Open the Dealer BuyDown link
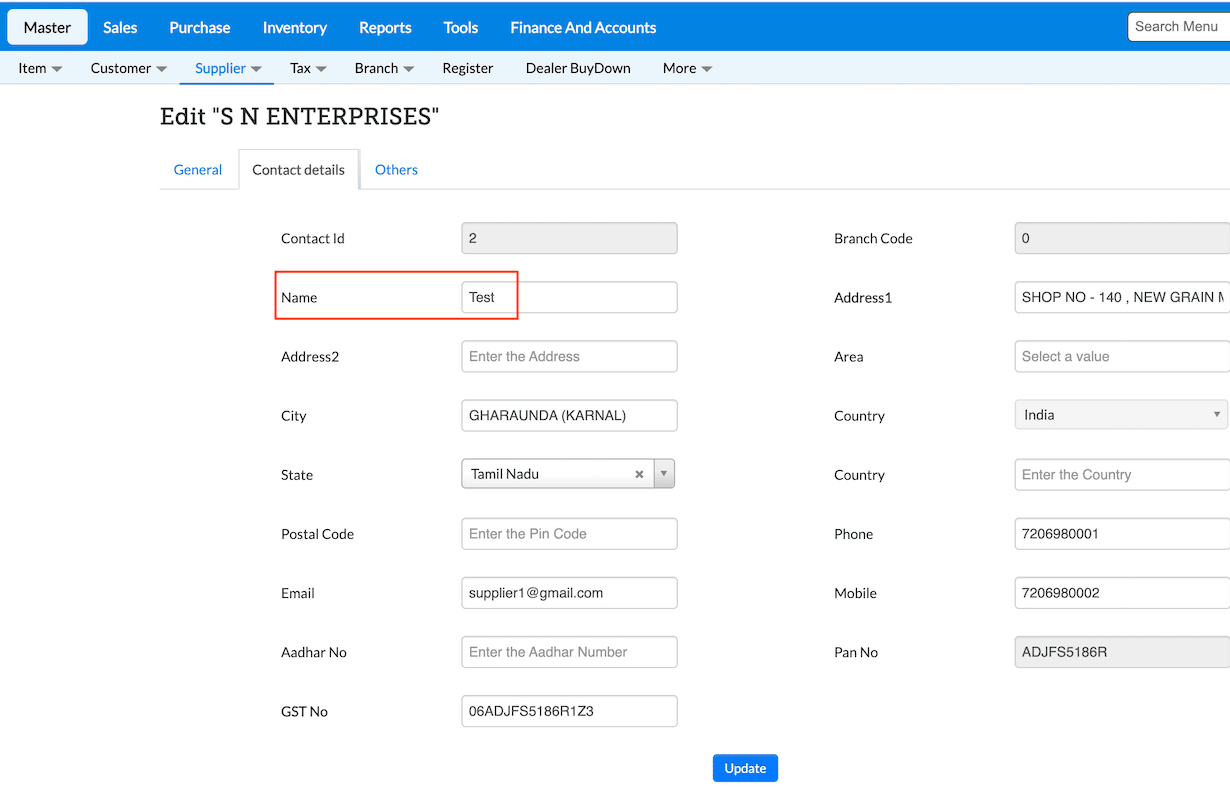Screen dimensions: 1230x789 coord(578,68)
